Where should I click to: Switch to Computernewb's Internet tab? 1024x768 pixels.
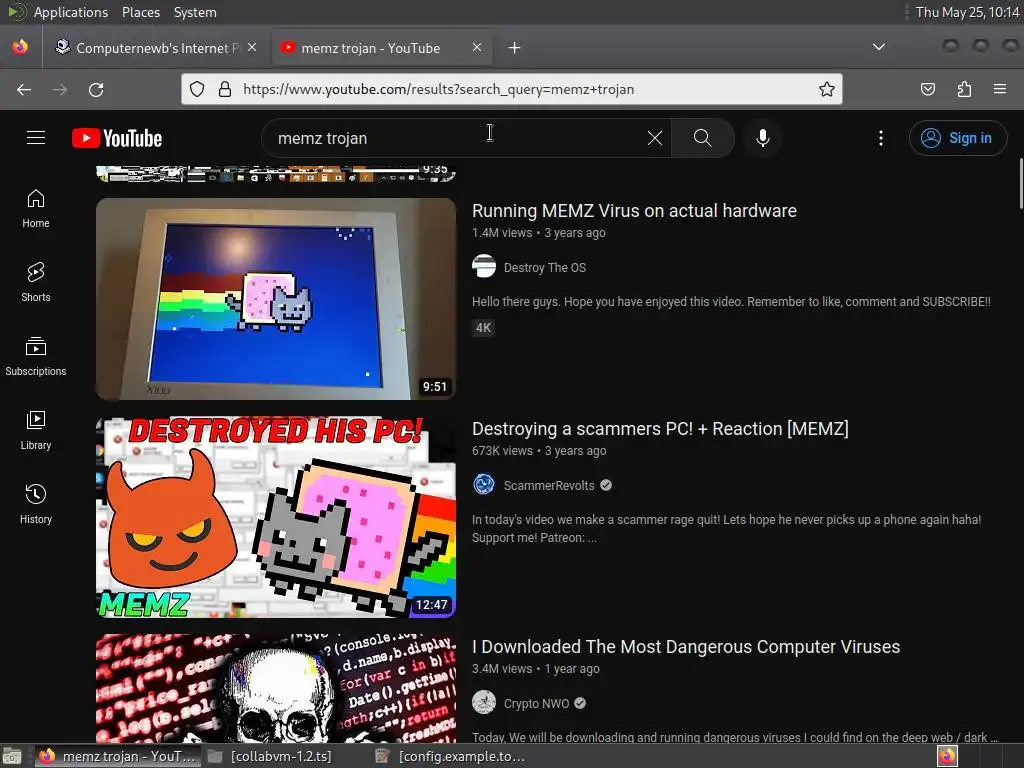pos(157,48)
